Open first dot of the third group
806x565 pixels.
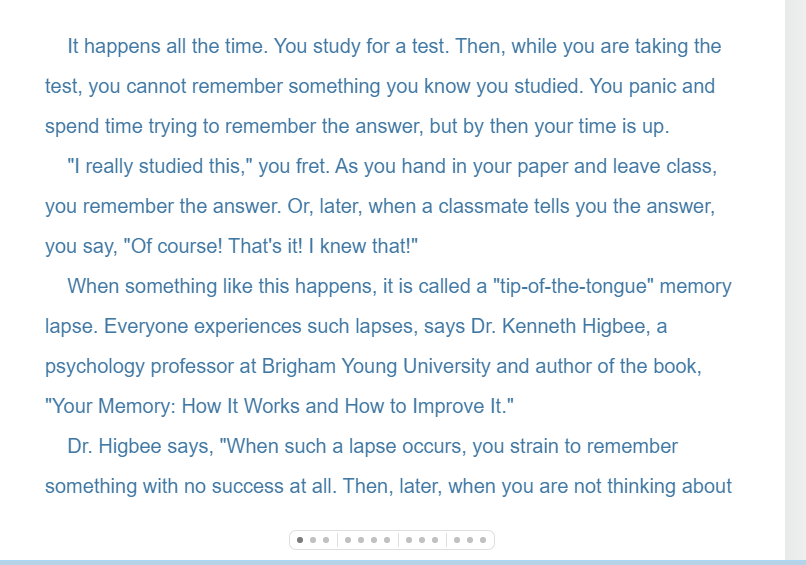[409, 540]
